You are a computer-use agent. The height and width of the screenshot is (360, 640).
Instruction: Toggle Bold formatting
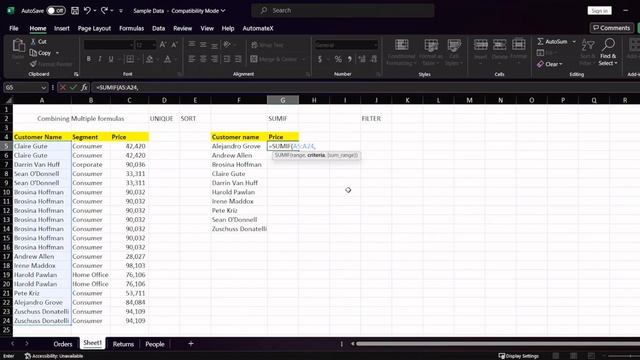89,59
